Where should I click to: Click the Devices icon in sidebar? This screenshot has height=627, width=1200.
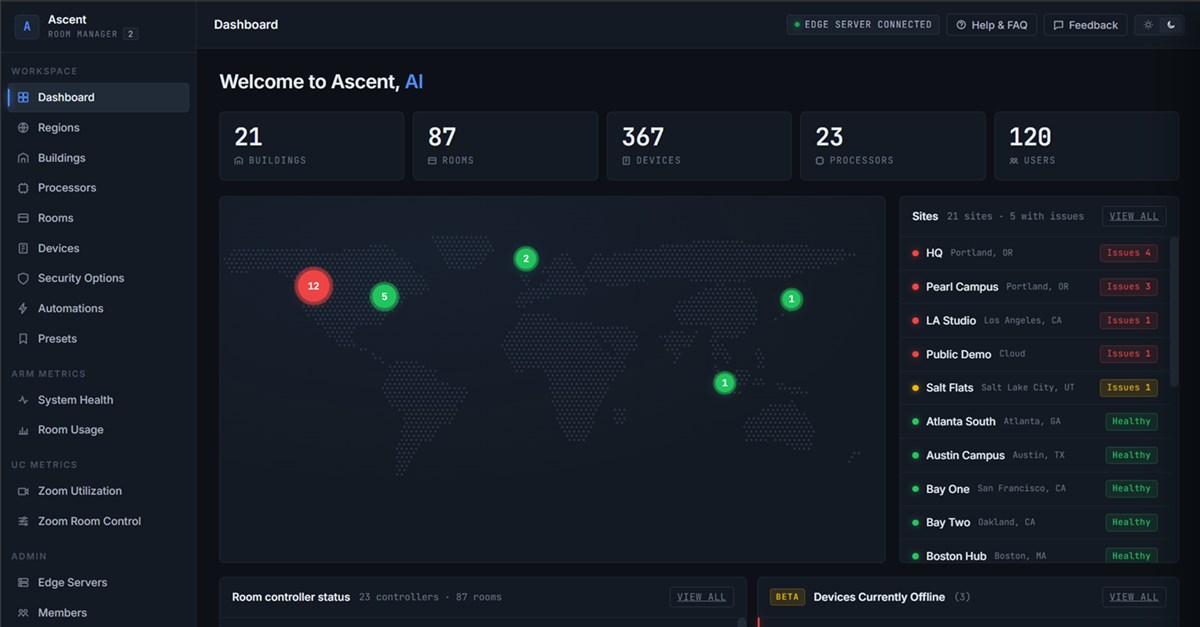coord(24,248)
